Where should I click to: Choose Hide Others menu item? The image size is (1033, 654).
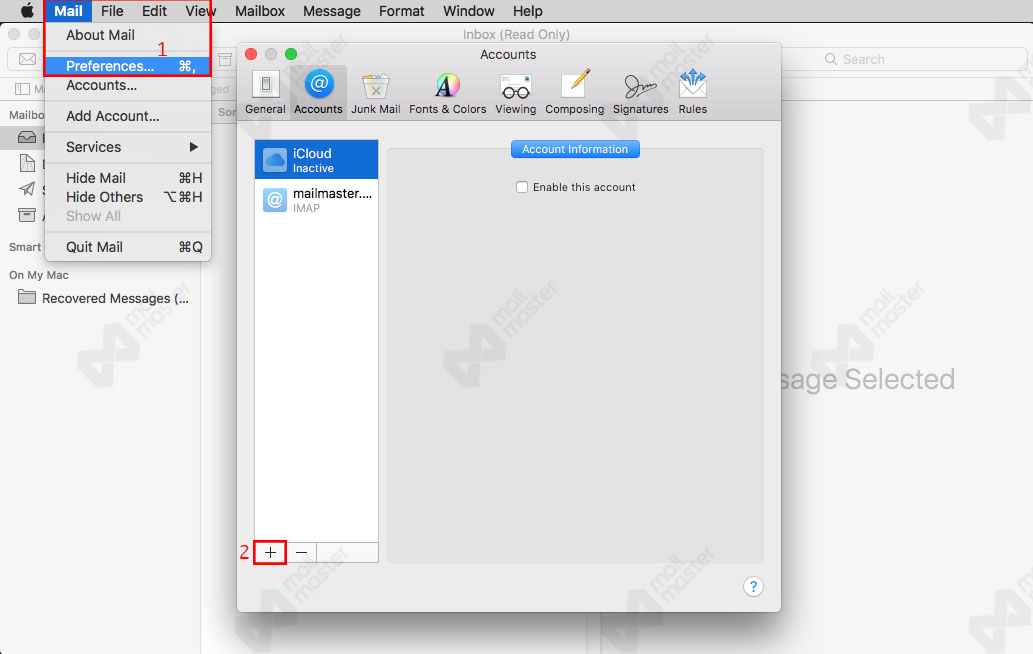click(128, 197)
